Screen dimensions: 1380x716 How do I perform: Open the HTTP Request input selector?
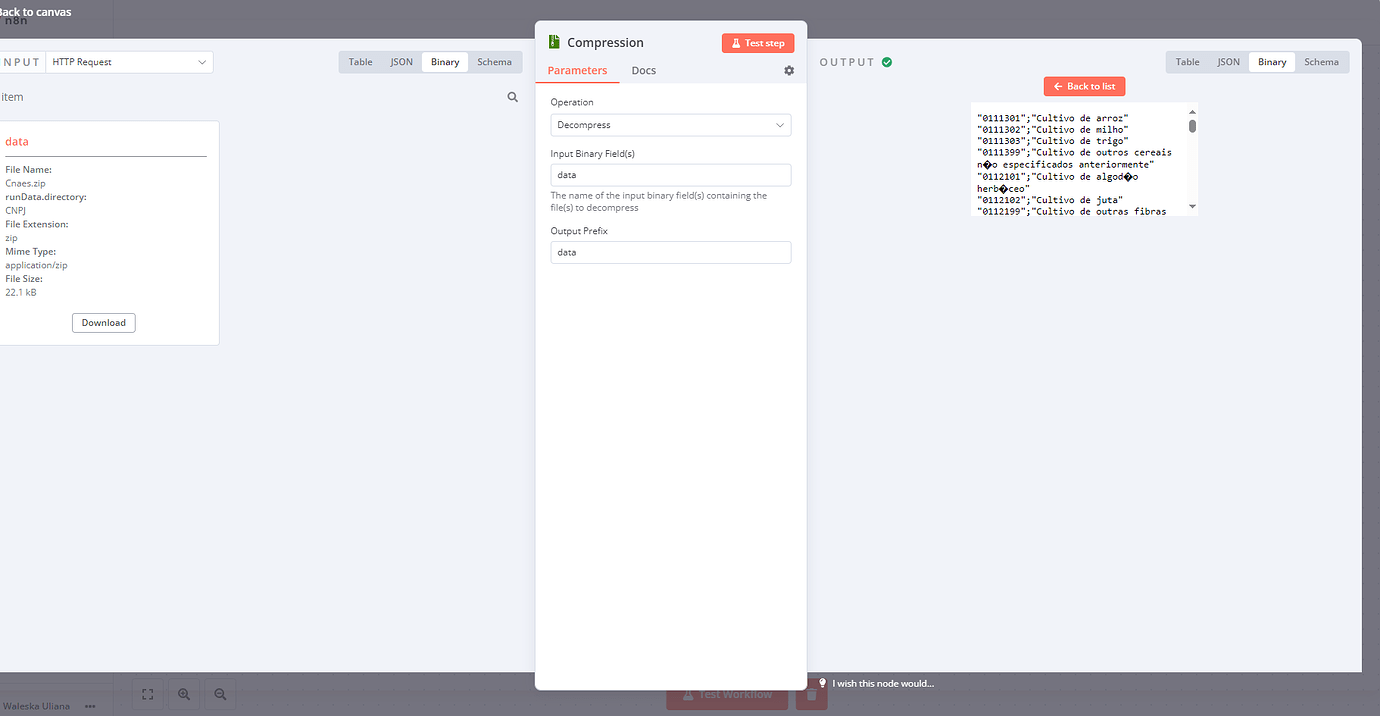(x=130, y=62)
